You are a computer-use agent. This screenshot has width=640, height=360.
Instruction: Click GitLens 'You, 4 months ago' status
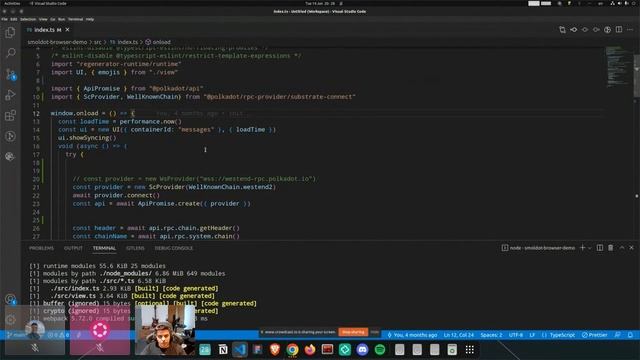click(x=412, y=335)
